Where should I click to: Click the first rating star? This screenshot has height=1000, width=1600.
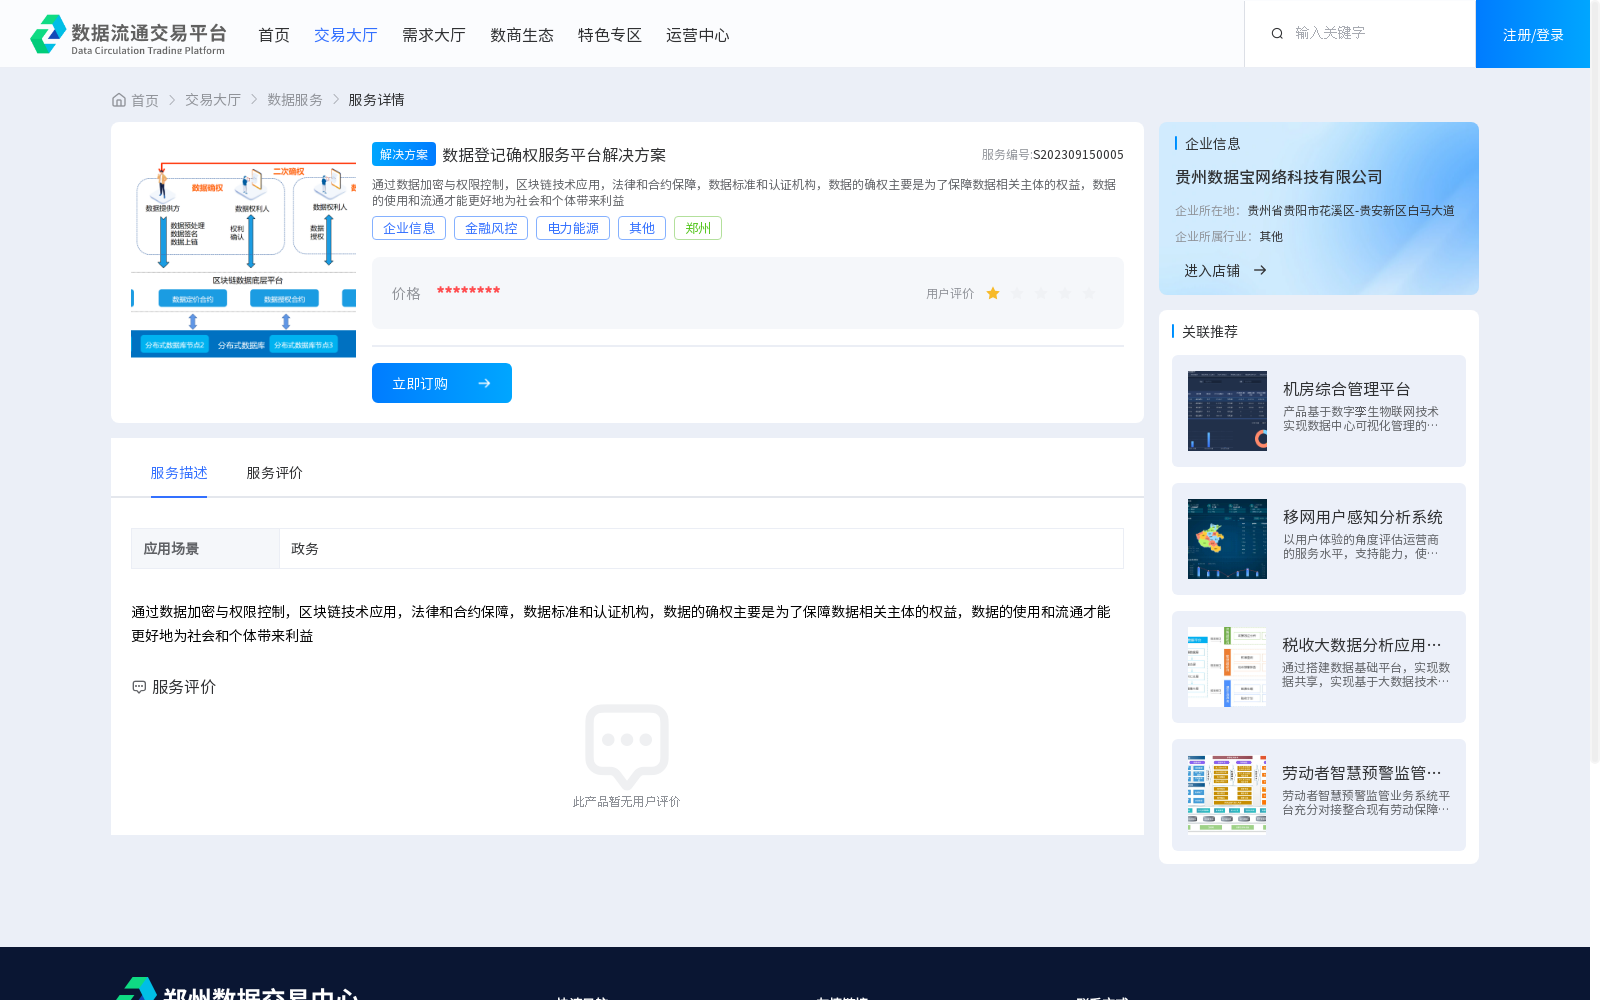993,293
